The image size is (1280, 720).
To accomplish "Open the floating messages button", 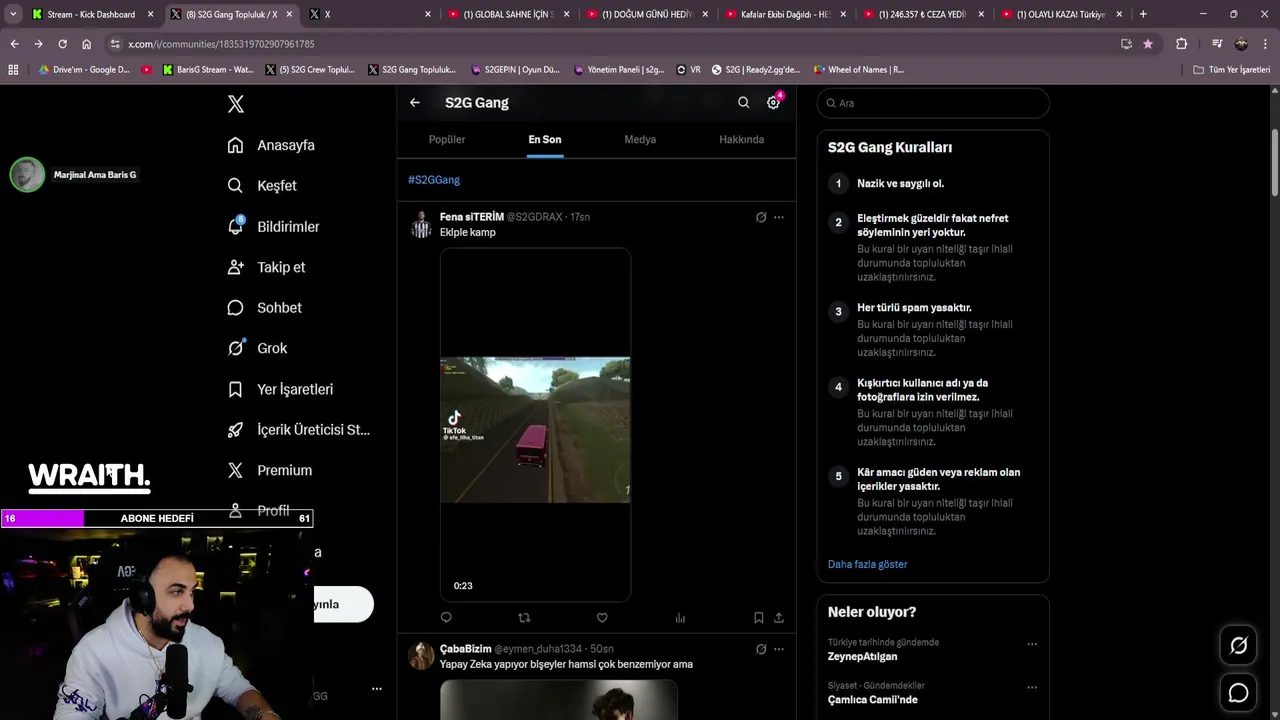I will (x=1238, y=692).
